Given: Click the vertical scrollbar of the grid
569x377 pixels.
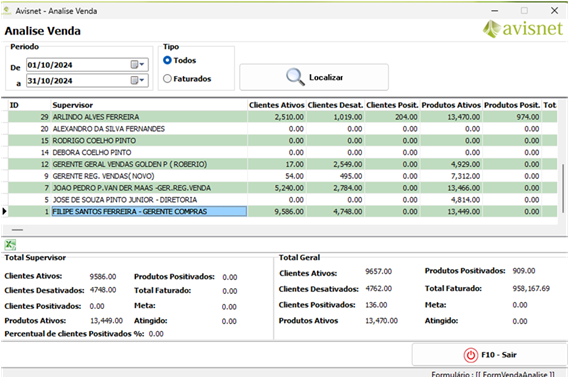Looking at the screenshot, I should click(x=563, y=189).
